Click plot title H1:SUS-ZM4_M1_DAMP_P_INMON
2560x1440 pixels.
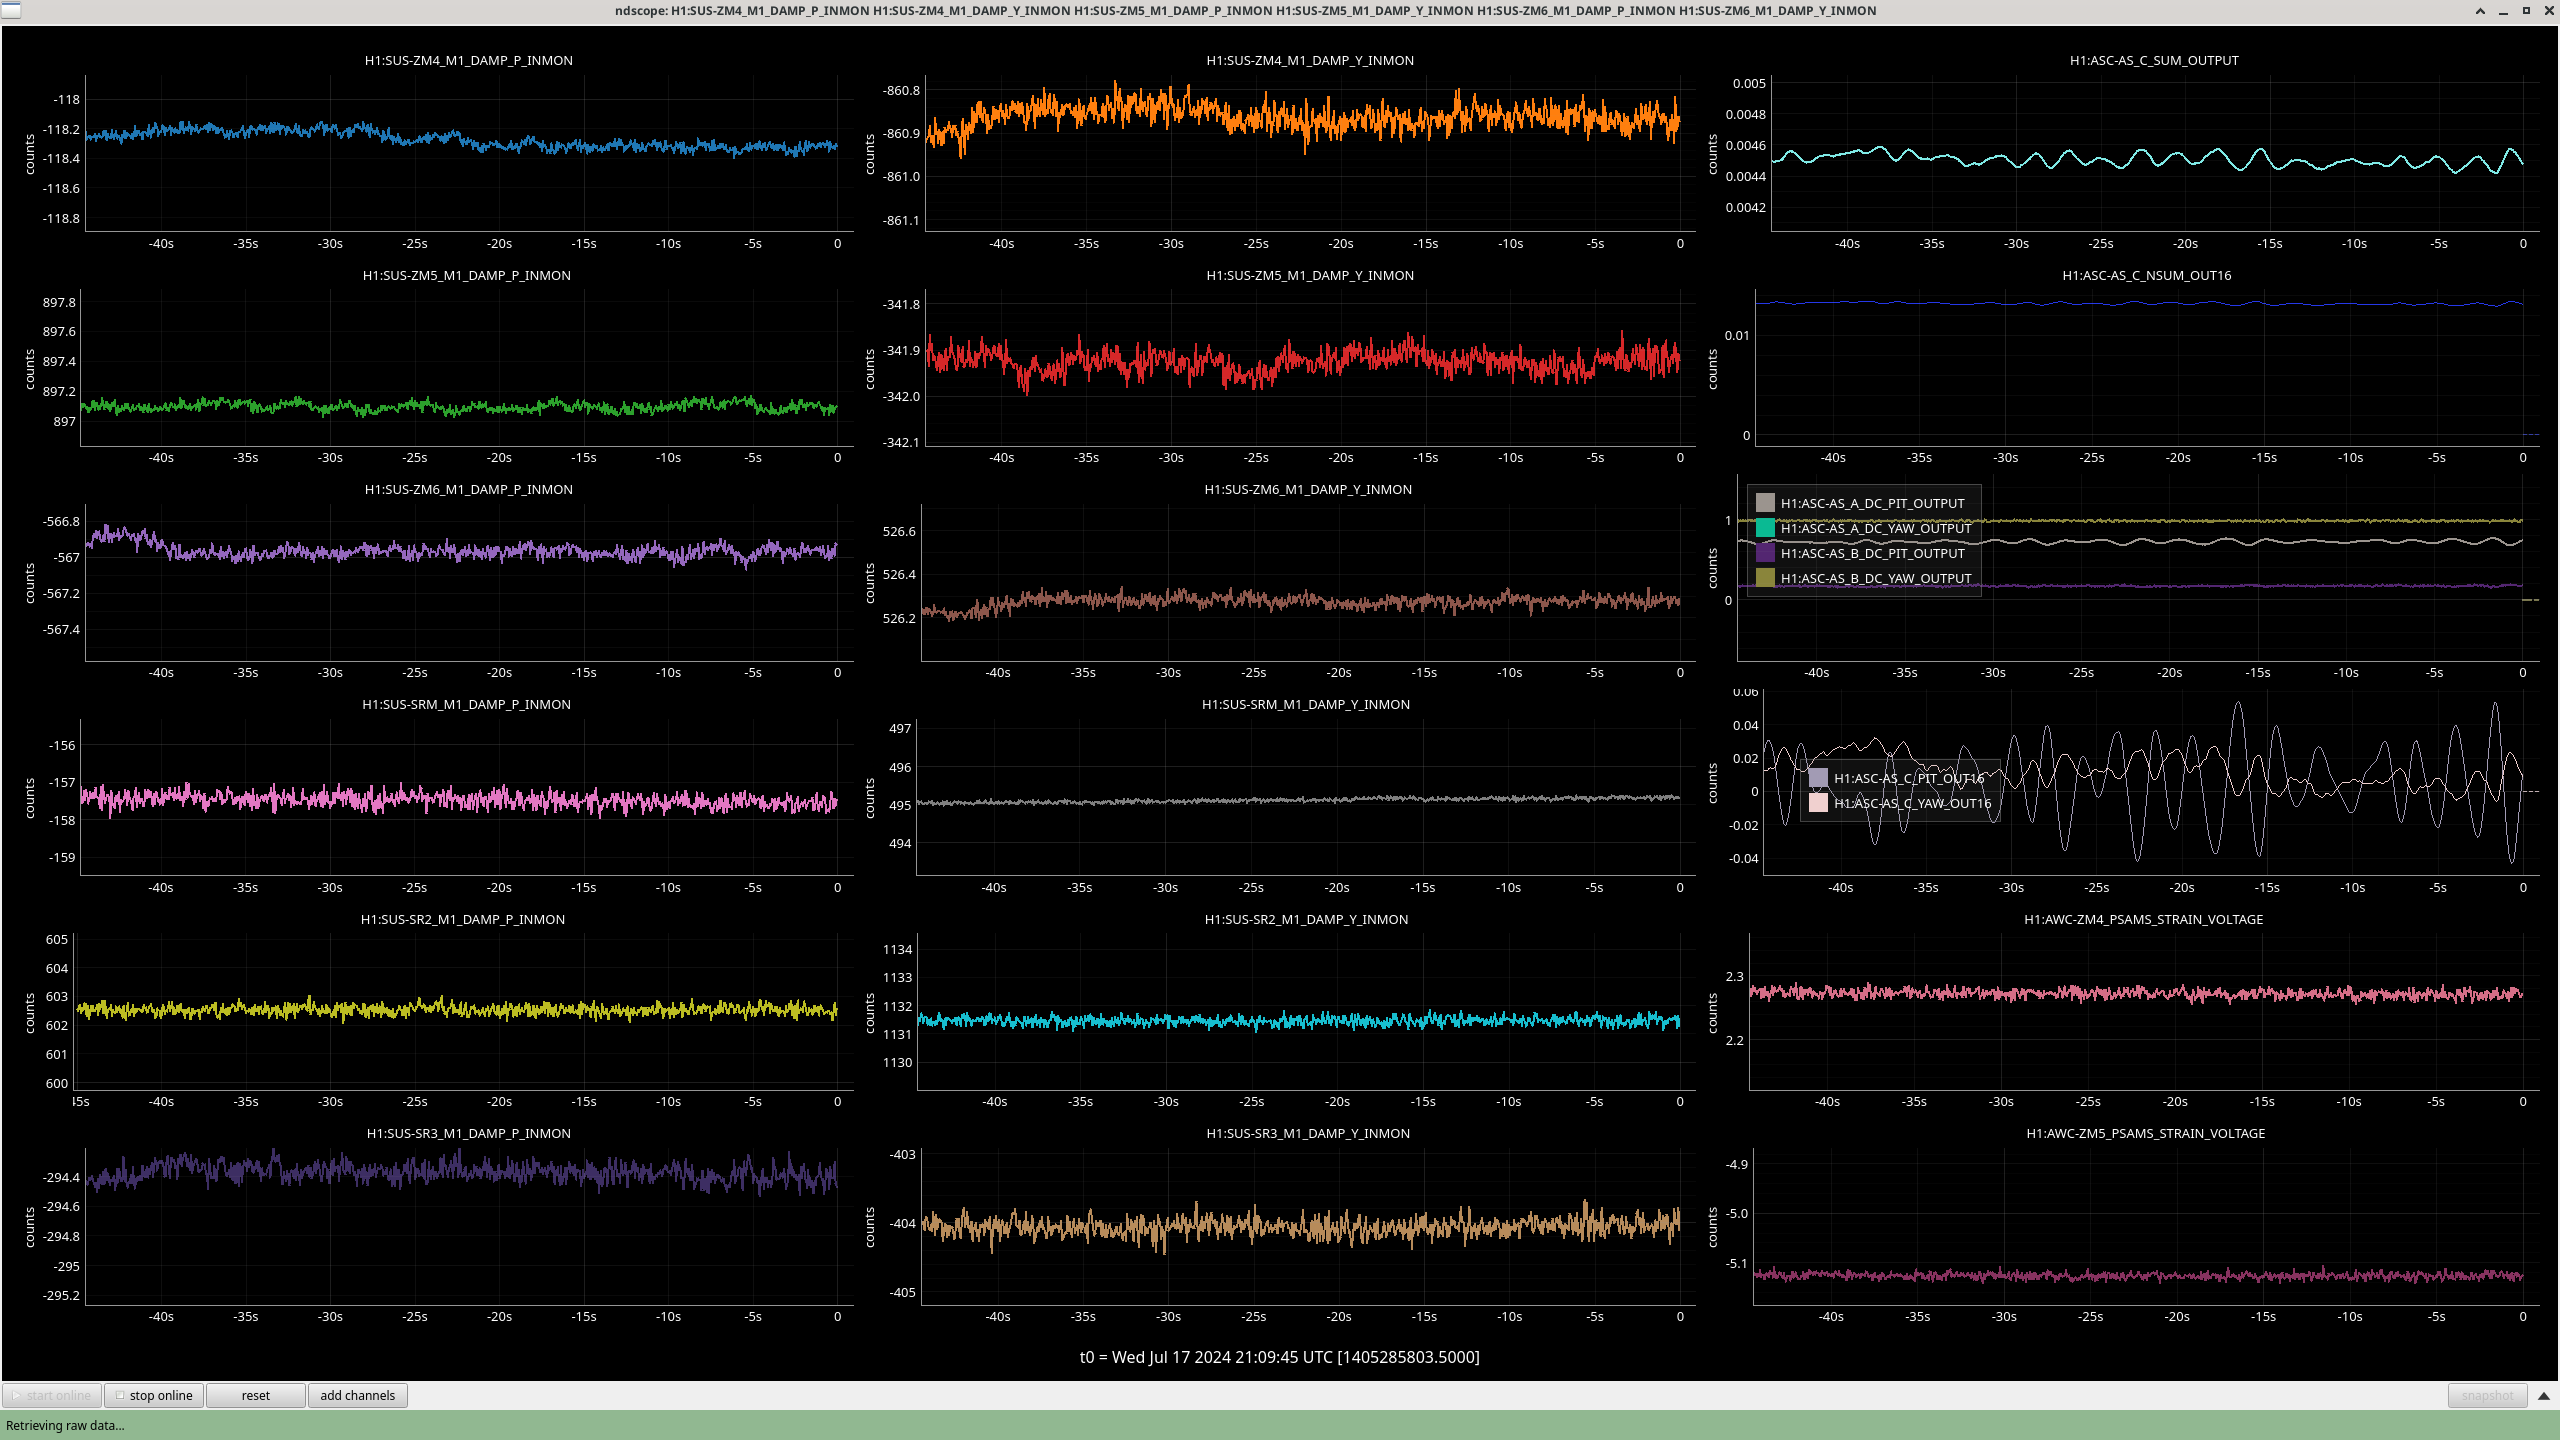468,61
